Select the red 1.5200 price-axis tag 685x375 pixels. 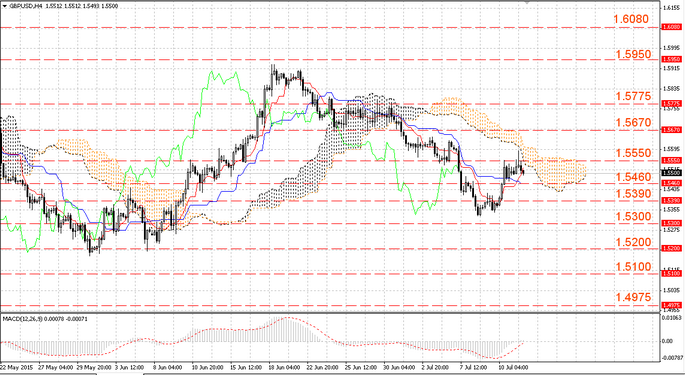coord(671,248)
